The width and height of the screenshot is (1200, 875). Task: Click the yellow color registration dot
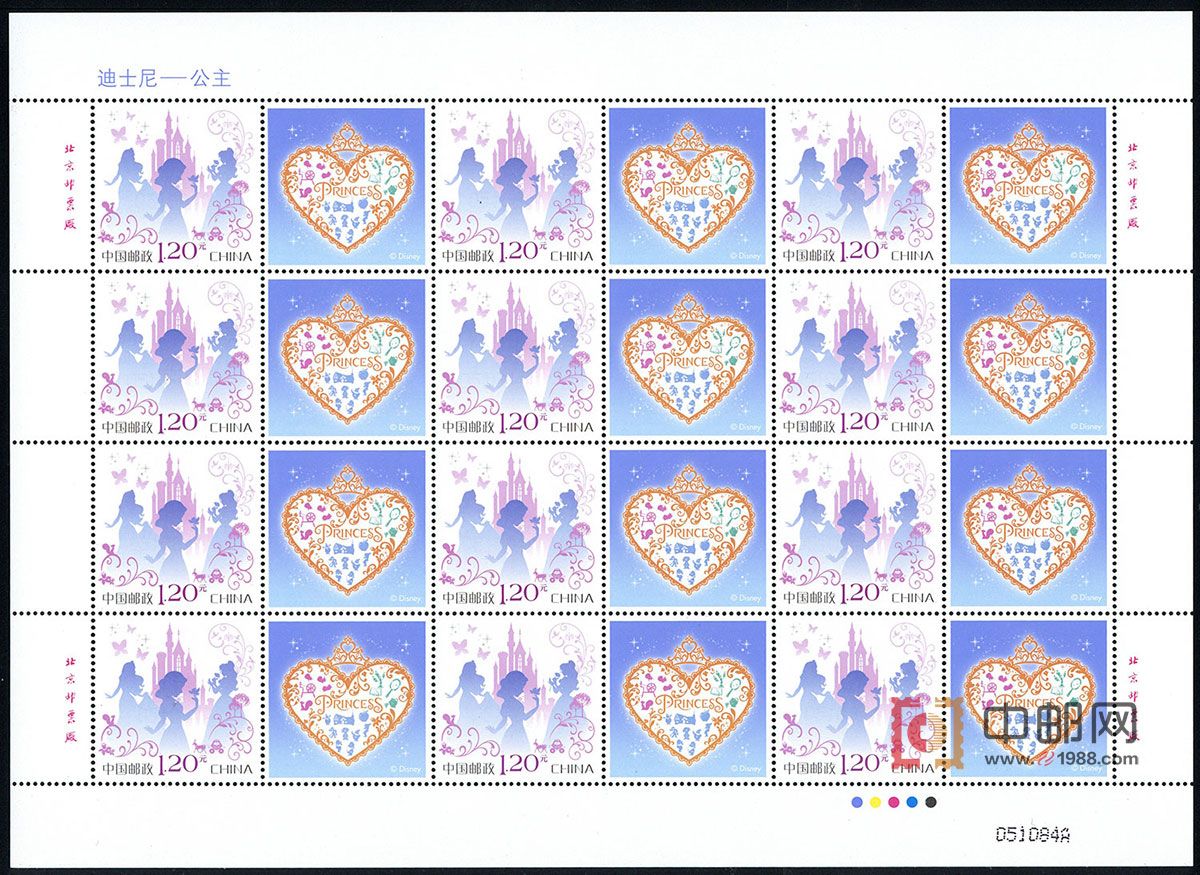874,802
